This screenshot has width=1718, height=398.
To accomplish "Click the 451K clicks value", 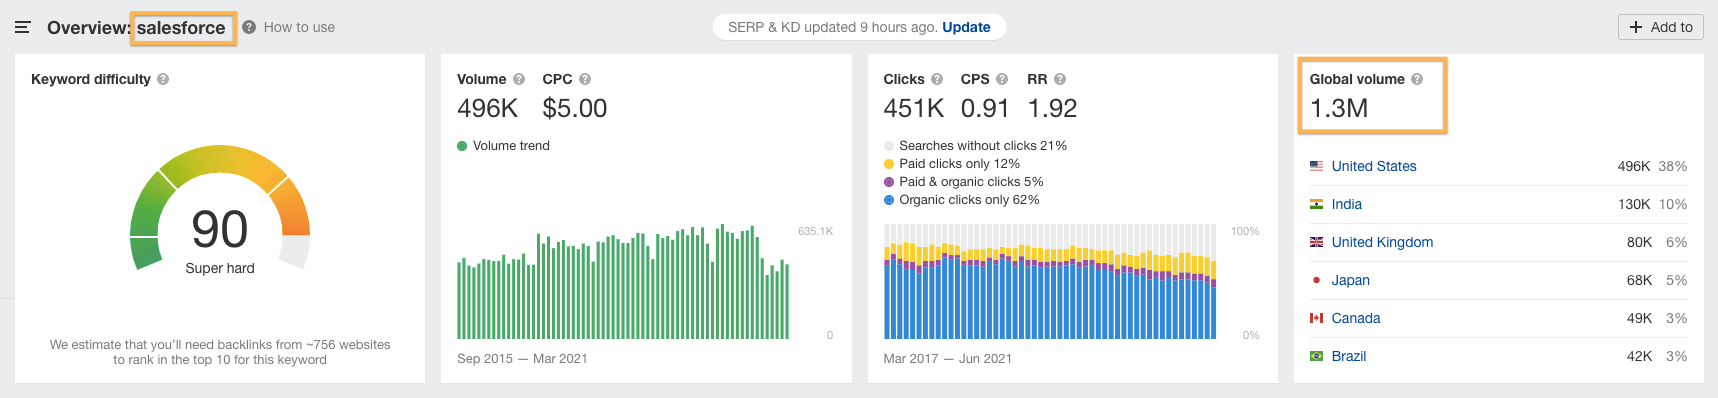I will [914, 108].
